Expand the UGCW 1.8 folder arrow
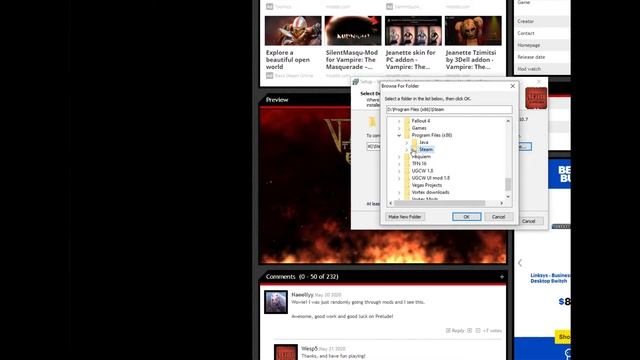The height and width of the screenshot is (360, 640). click(x=399, y=171)
